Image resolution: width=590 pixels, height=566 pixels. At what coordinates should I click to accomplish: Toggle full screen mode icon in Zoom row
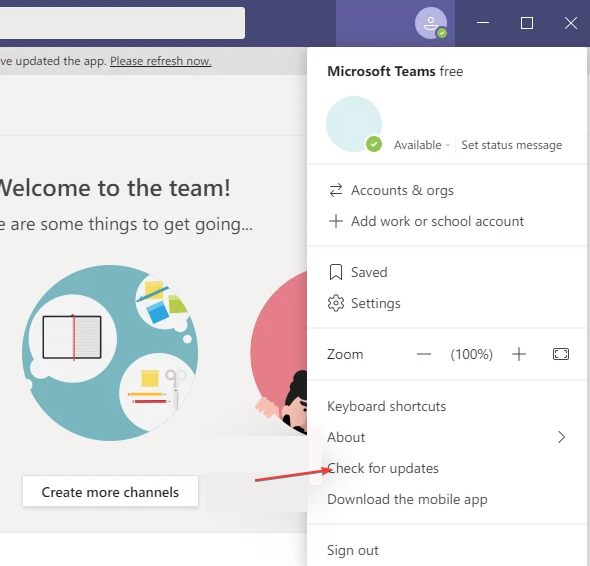(561, 354)
